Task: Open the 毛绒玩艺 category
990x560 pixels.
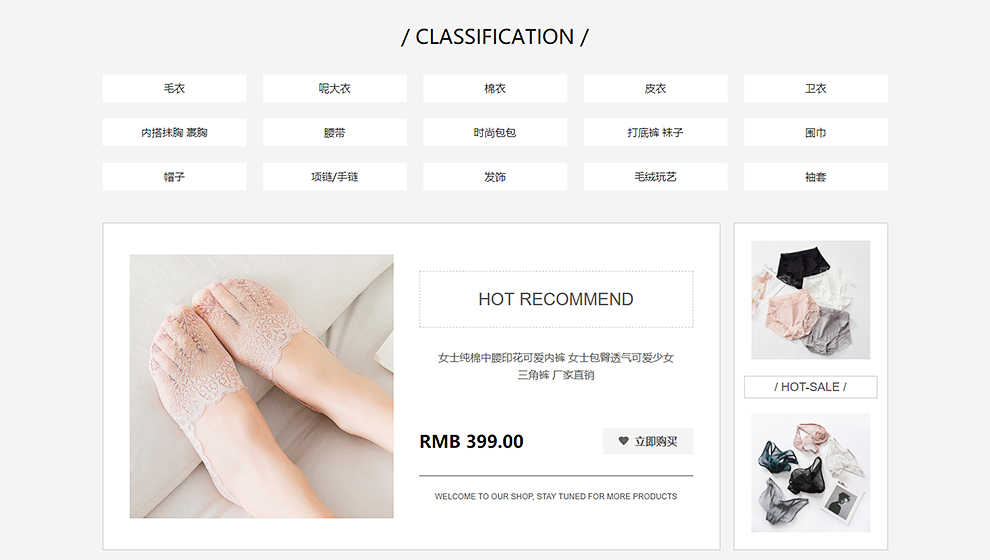Action: [655, 177]
